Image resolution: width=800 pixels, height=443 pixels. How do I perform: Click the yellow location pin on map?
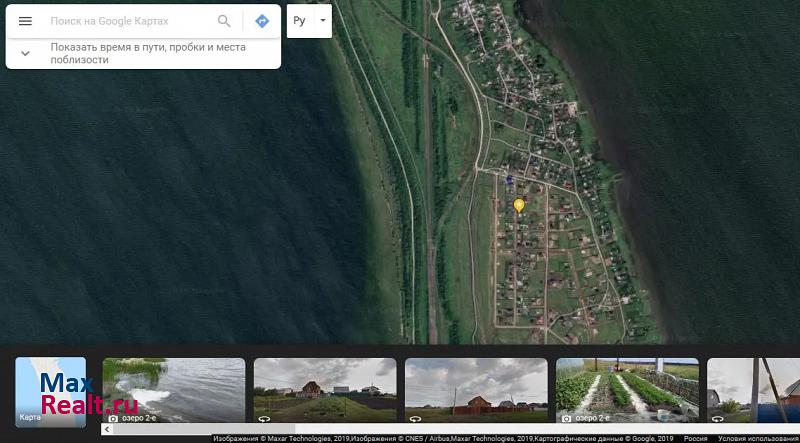[x=519, y=205]
